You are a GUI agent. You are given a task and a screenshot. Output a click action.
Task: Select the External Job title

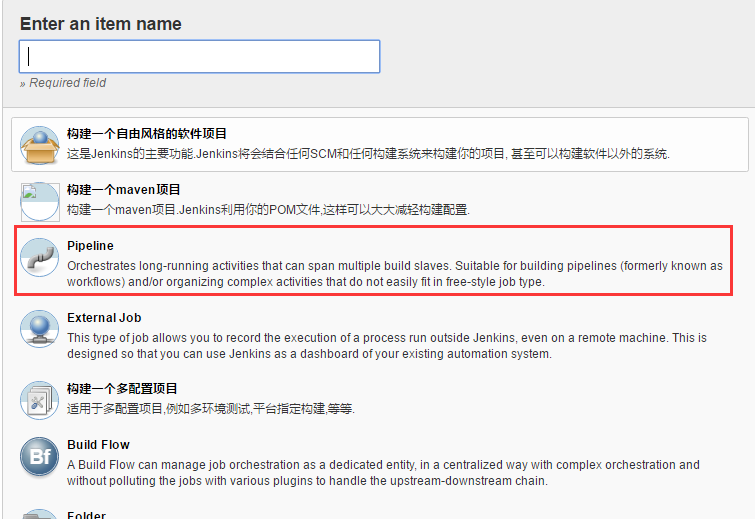tap(104, 318)
